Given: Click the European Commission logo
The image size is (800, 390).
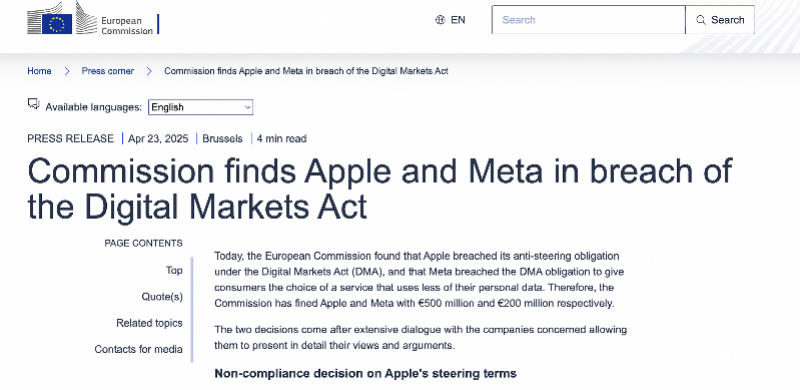Looking at the screenshot, I should tap(93, 19).
